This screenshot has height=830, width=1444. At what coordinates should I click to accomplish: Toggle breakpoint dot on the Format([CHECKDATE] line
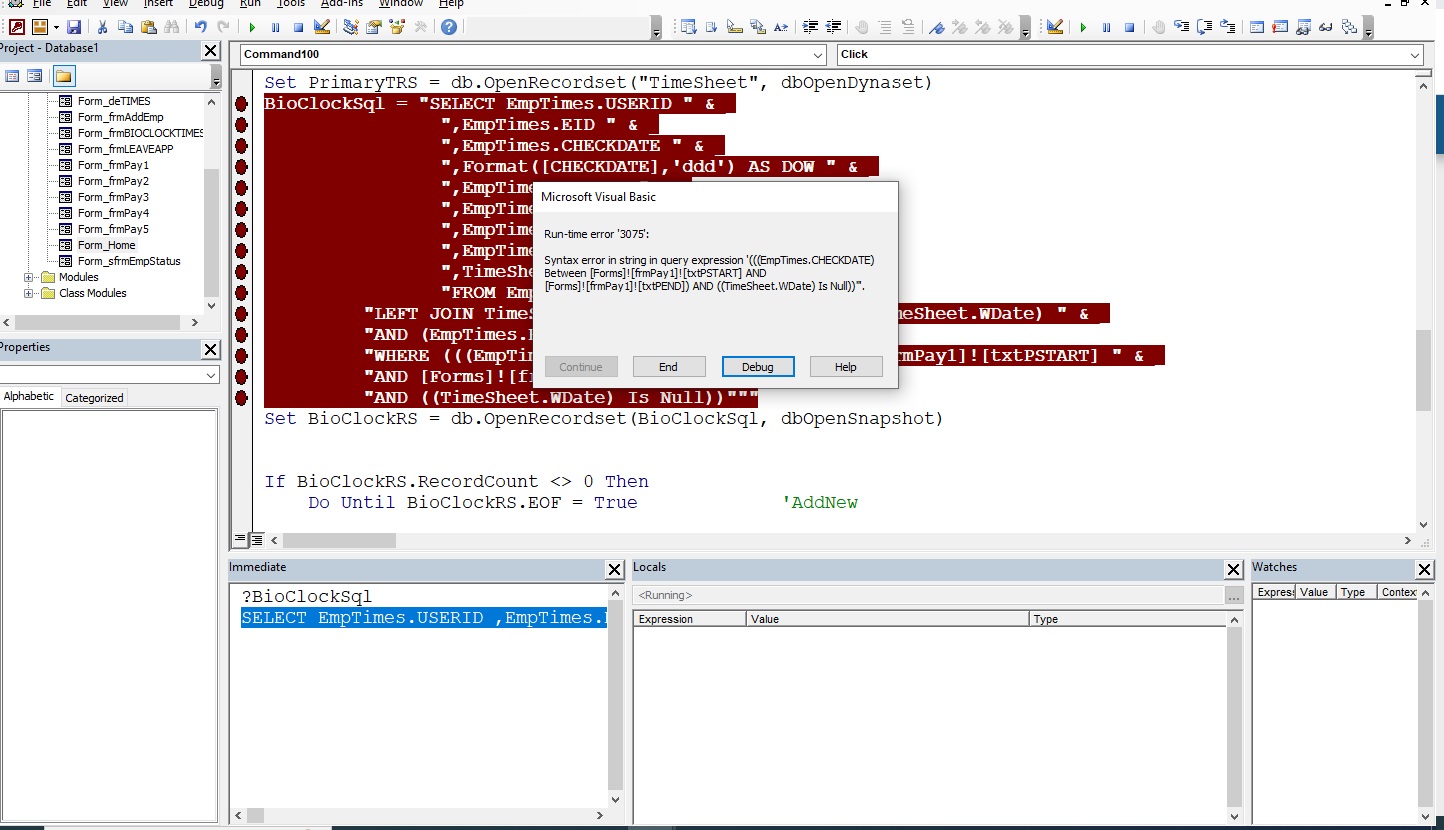pos(241,166)
